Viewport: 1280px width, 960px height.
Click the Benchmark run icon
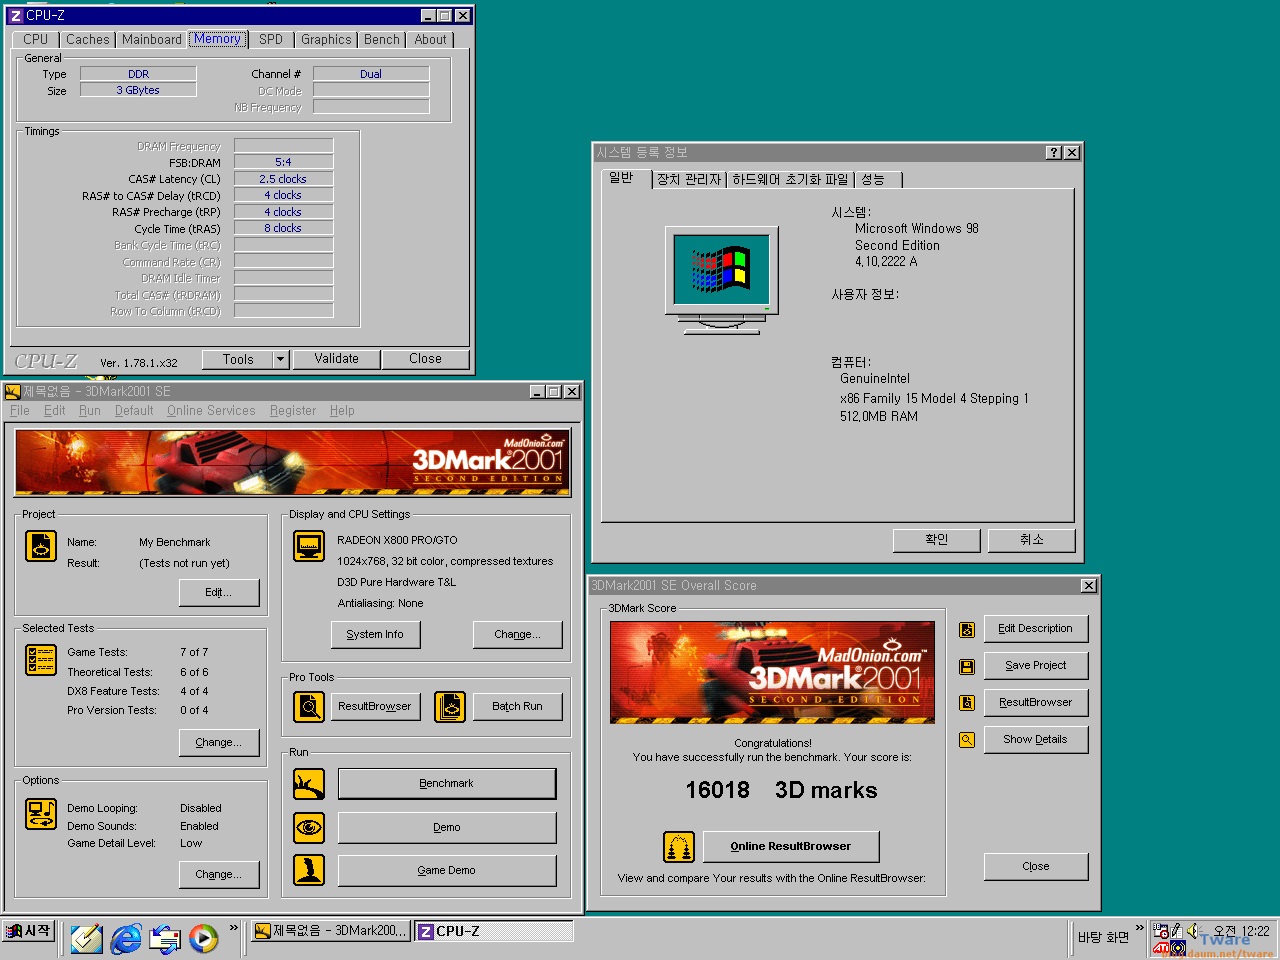[309, 784]
